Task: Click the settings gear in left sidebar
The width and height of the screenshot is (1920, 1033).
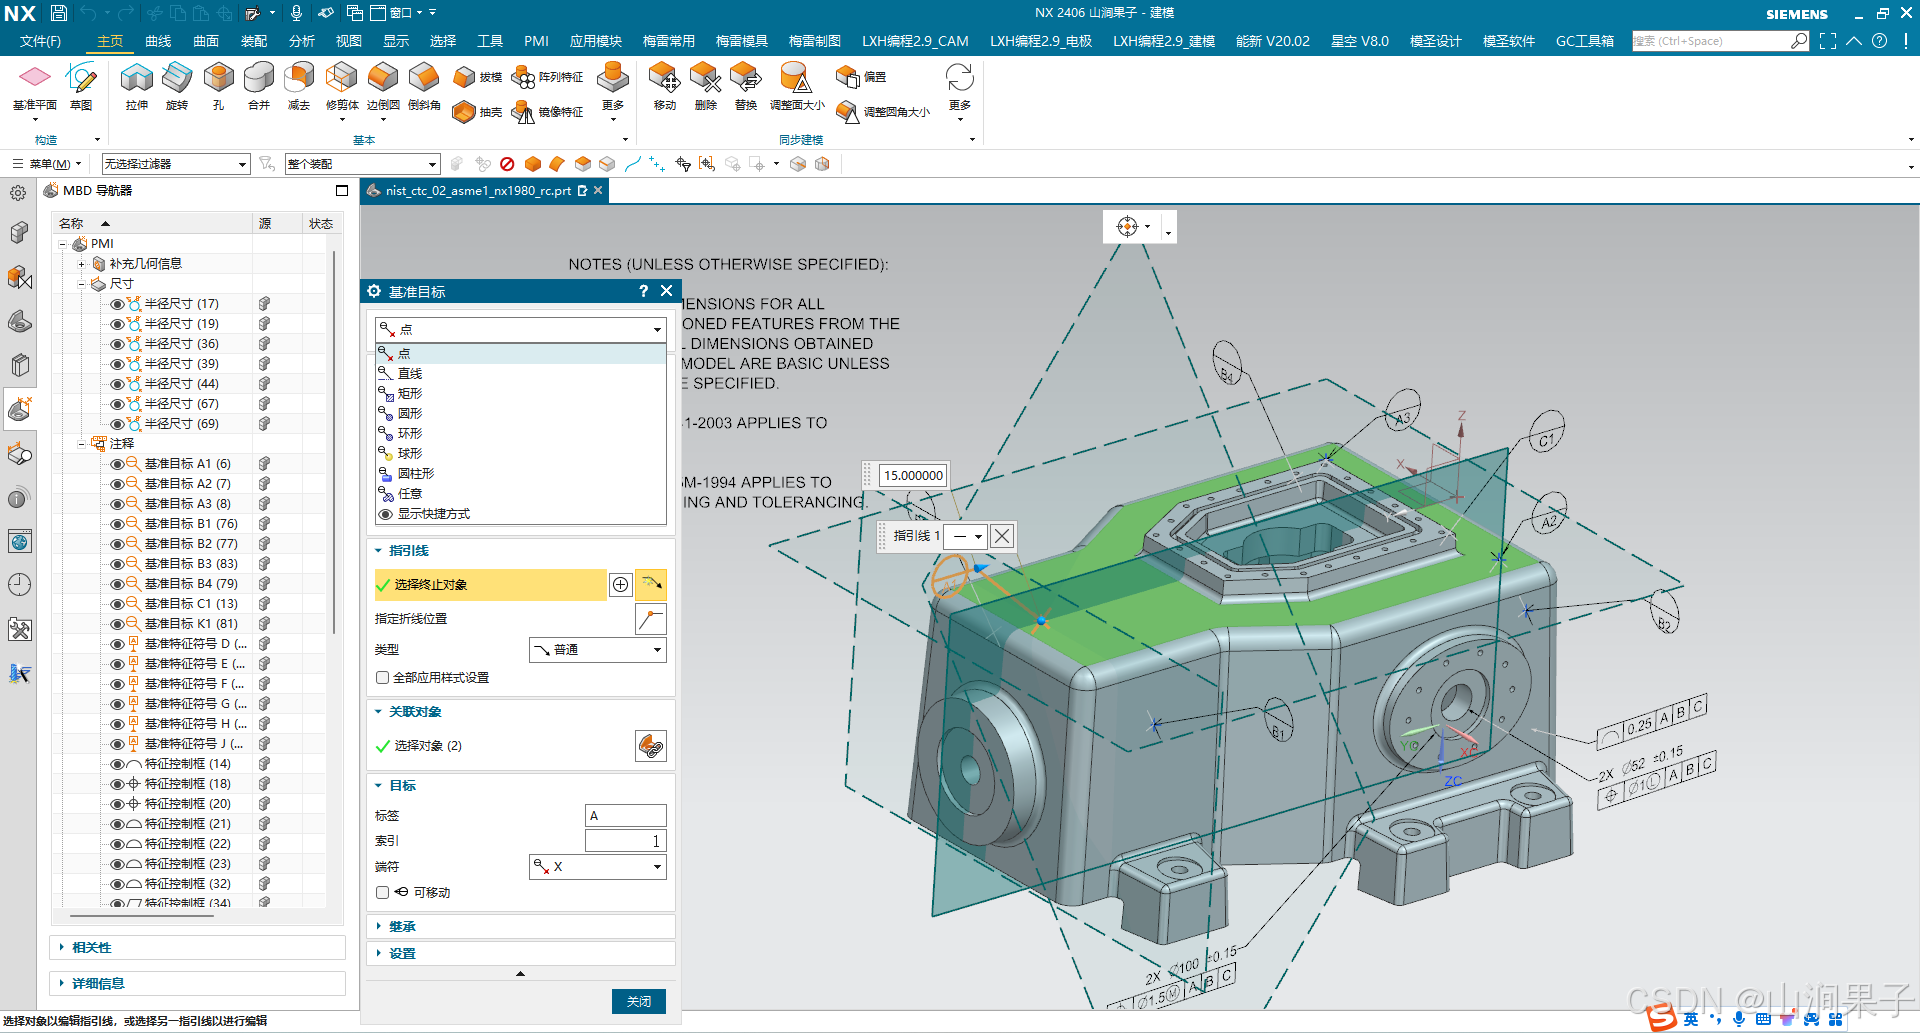Action: 18,194
